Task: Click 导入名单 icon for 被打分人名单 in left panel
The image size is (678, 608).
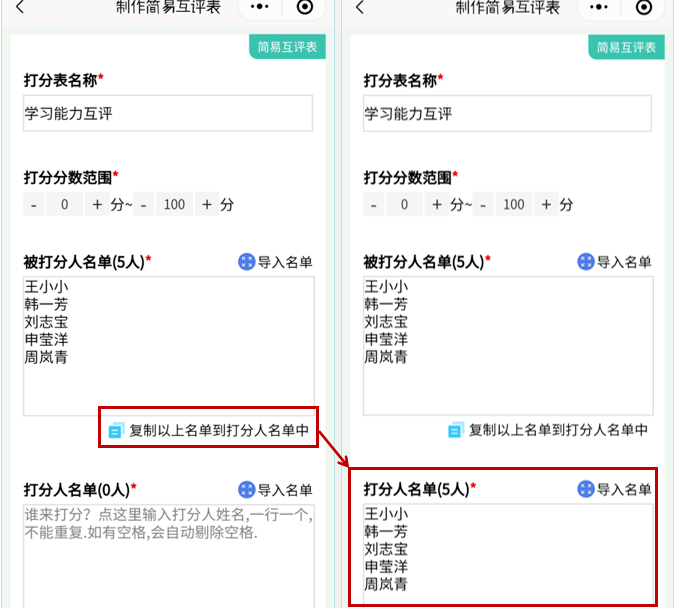Action: (x=246, y=262)
